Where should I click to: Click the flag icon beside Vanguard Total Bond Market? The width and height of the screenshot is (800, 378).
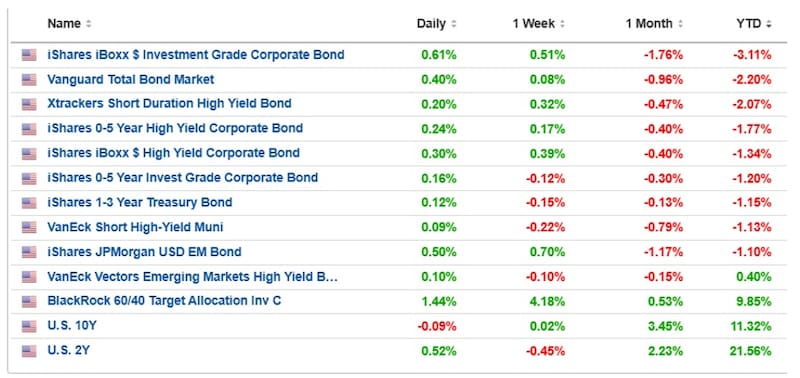[29, 80]
